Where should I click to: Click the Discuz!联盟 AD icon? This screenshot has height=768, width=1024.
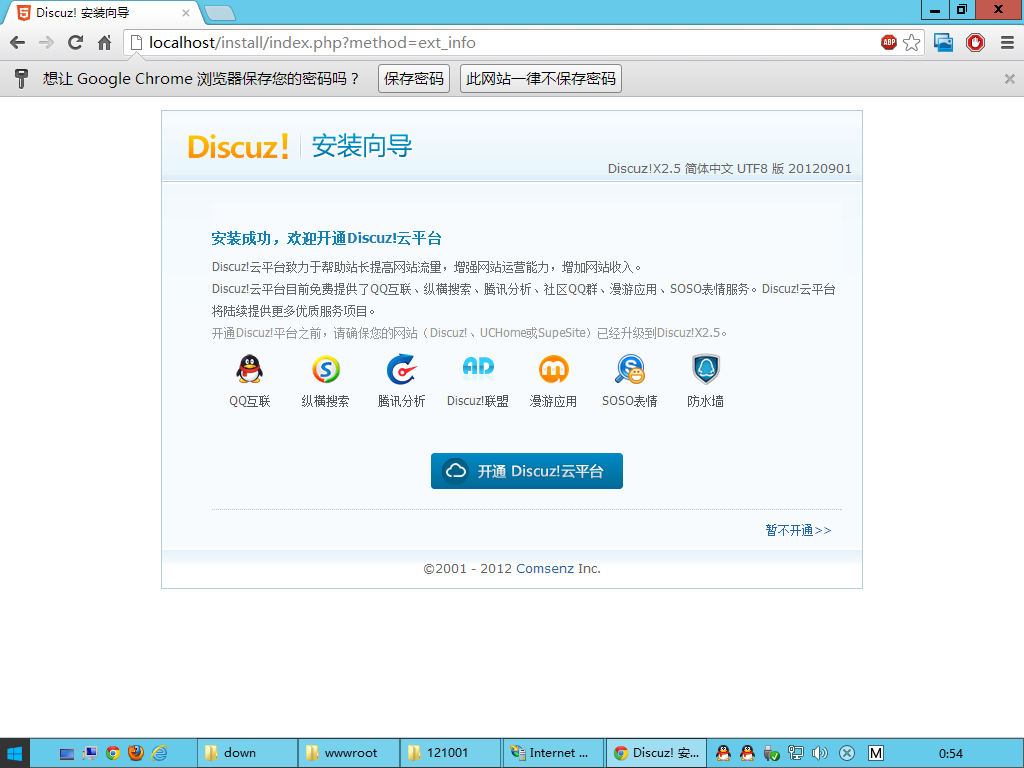tap(478, 368)
